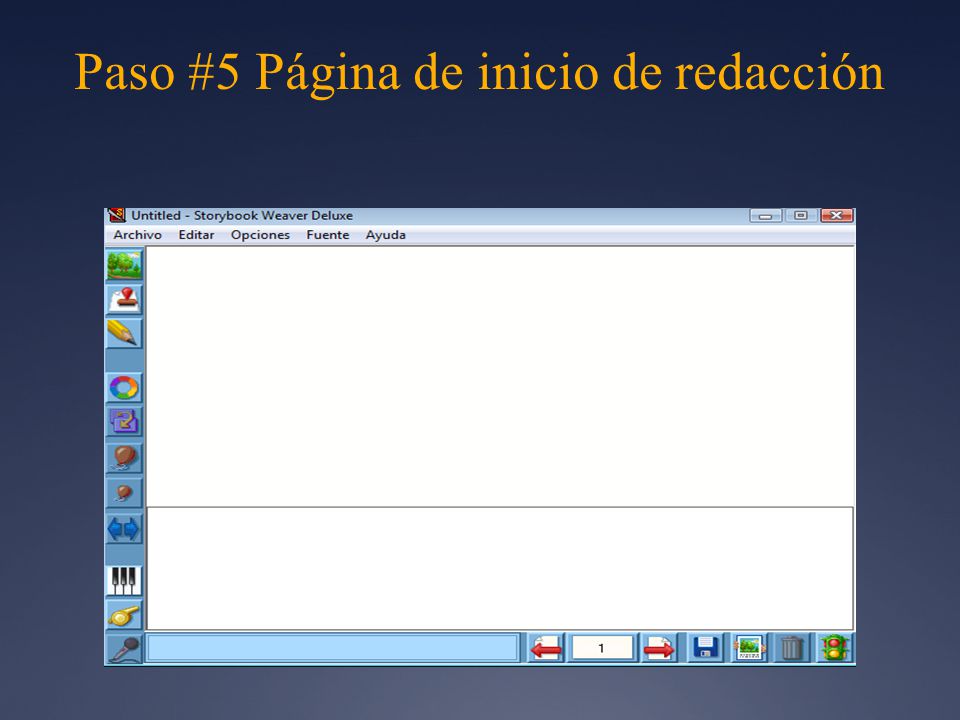The width and height of the screenshot is (960, 720).
Task: Open the Fuente menu
Action: pyautogui.click(x=328, y=235)
